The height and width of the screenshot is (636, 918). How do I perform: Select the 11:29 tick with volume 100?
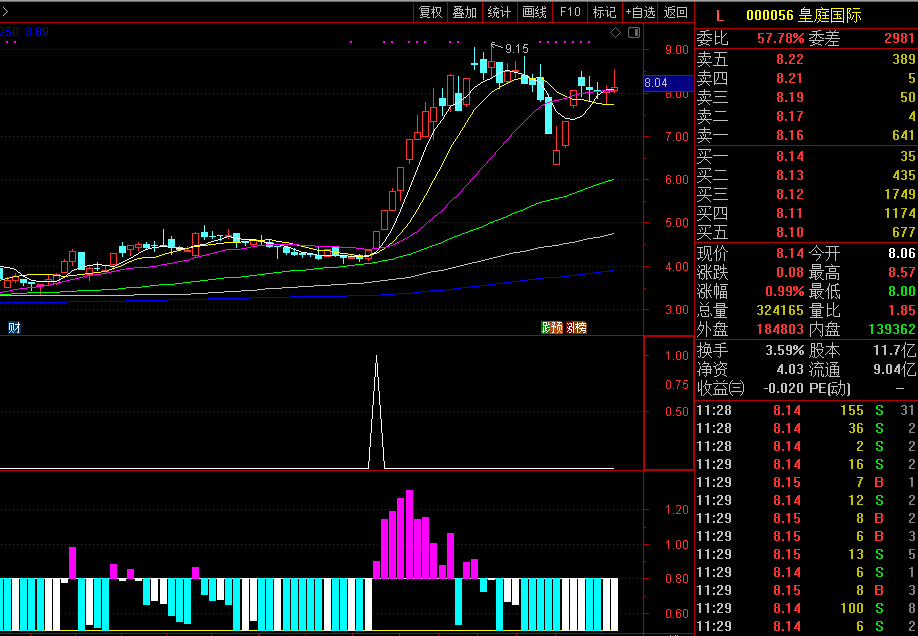806,608
